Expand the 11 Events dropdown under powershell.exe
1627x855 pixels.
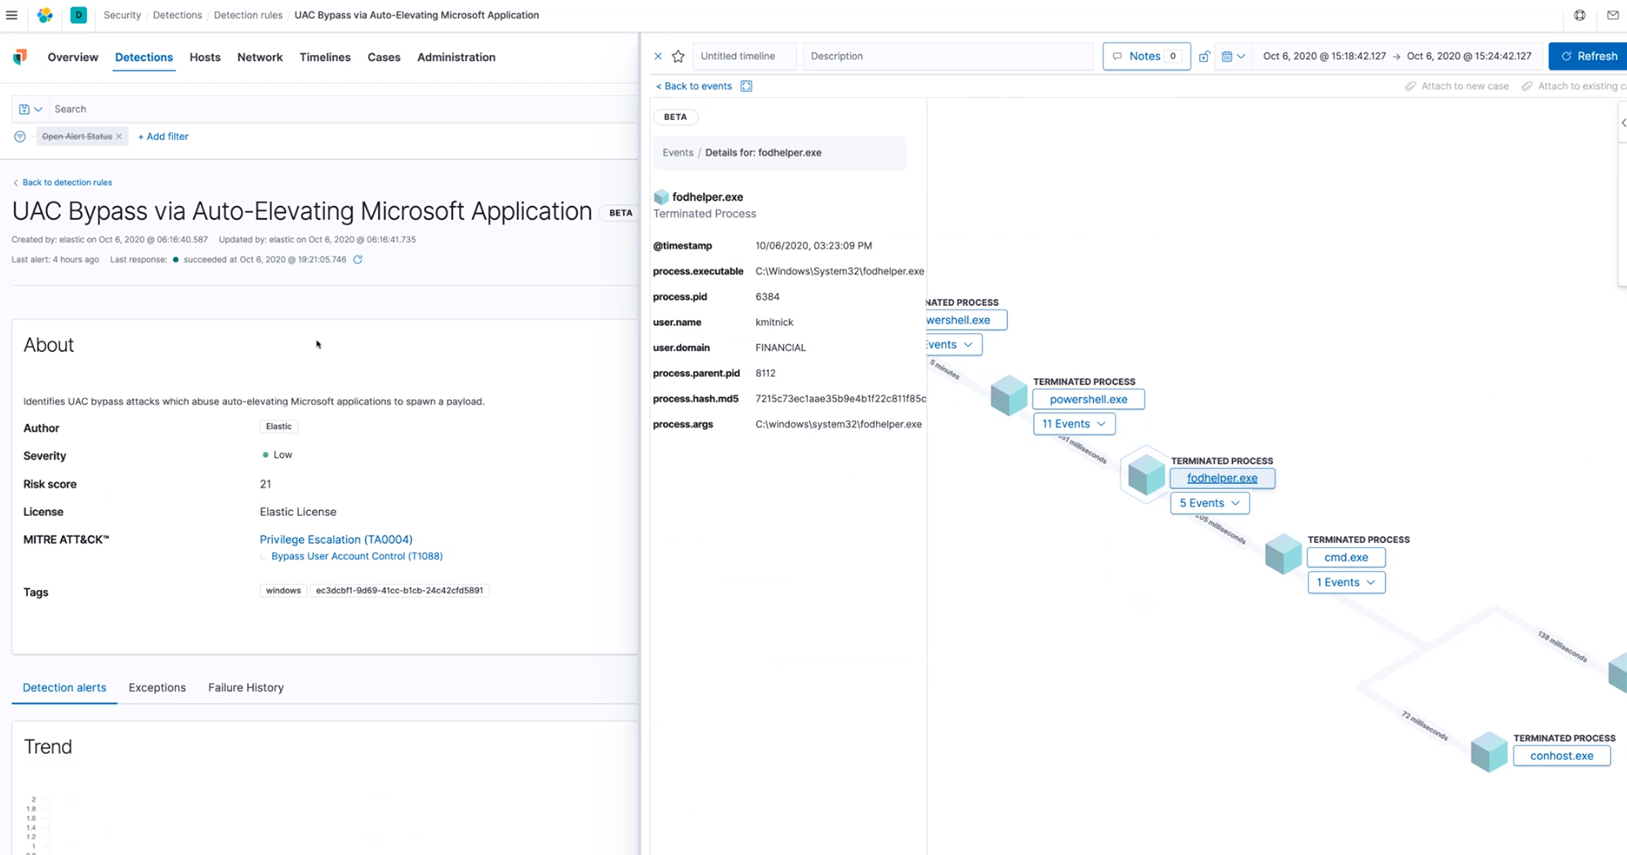[x=1074, y=424]
